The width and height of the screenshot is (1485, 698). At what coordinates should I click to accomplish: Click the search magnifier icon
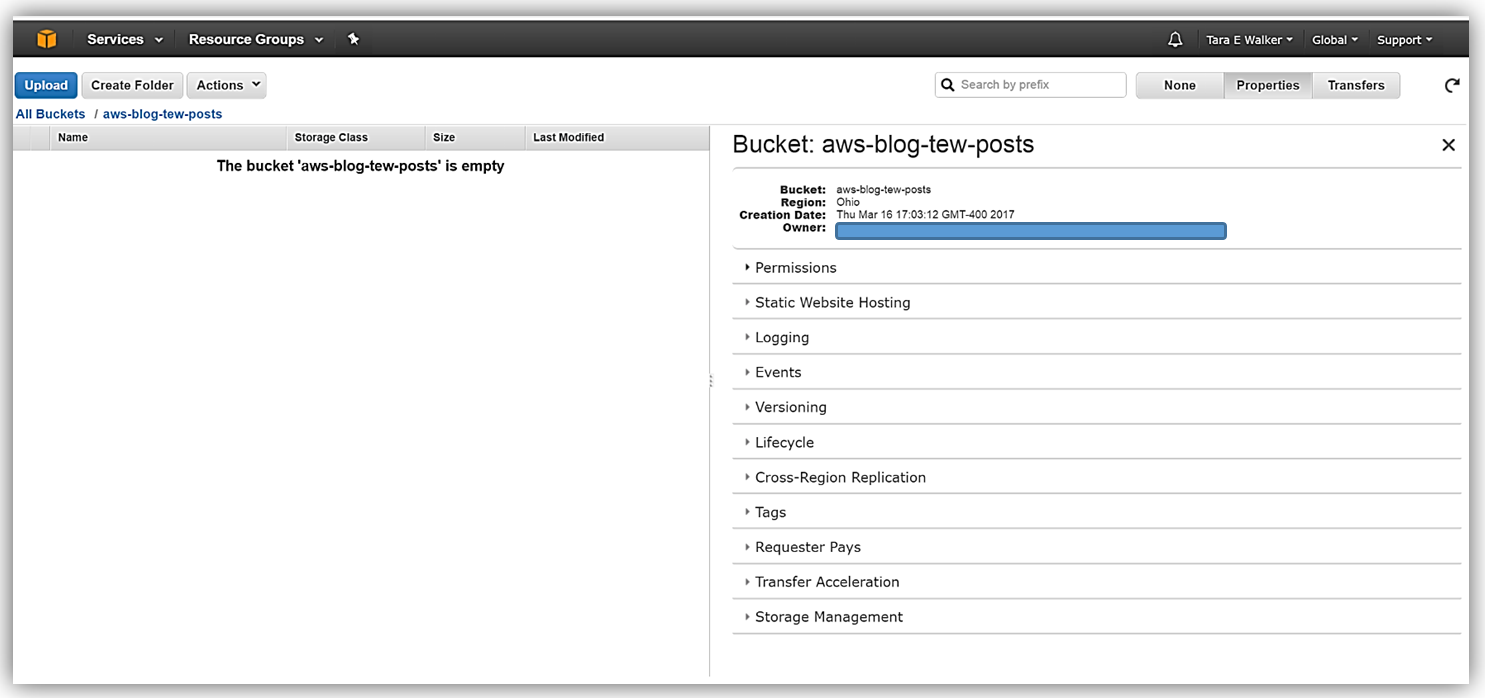pyautogui.click(x=948, y=85)
